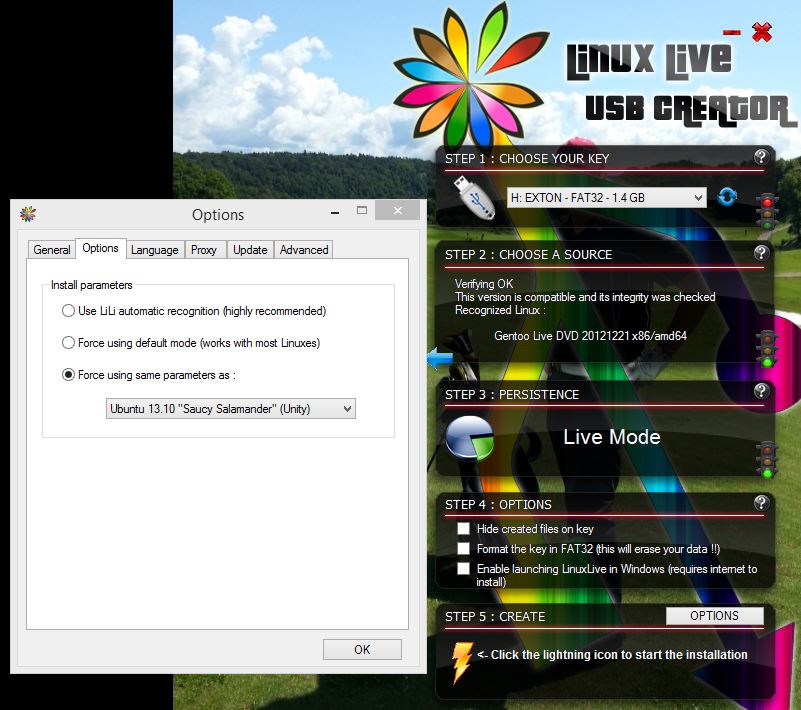Switch to the Update tab
Image resolution: width=801 pixels, height=710 pixels.
[250, 250]
